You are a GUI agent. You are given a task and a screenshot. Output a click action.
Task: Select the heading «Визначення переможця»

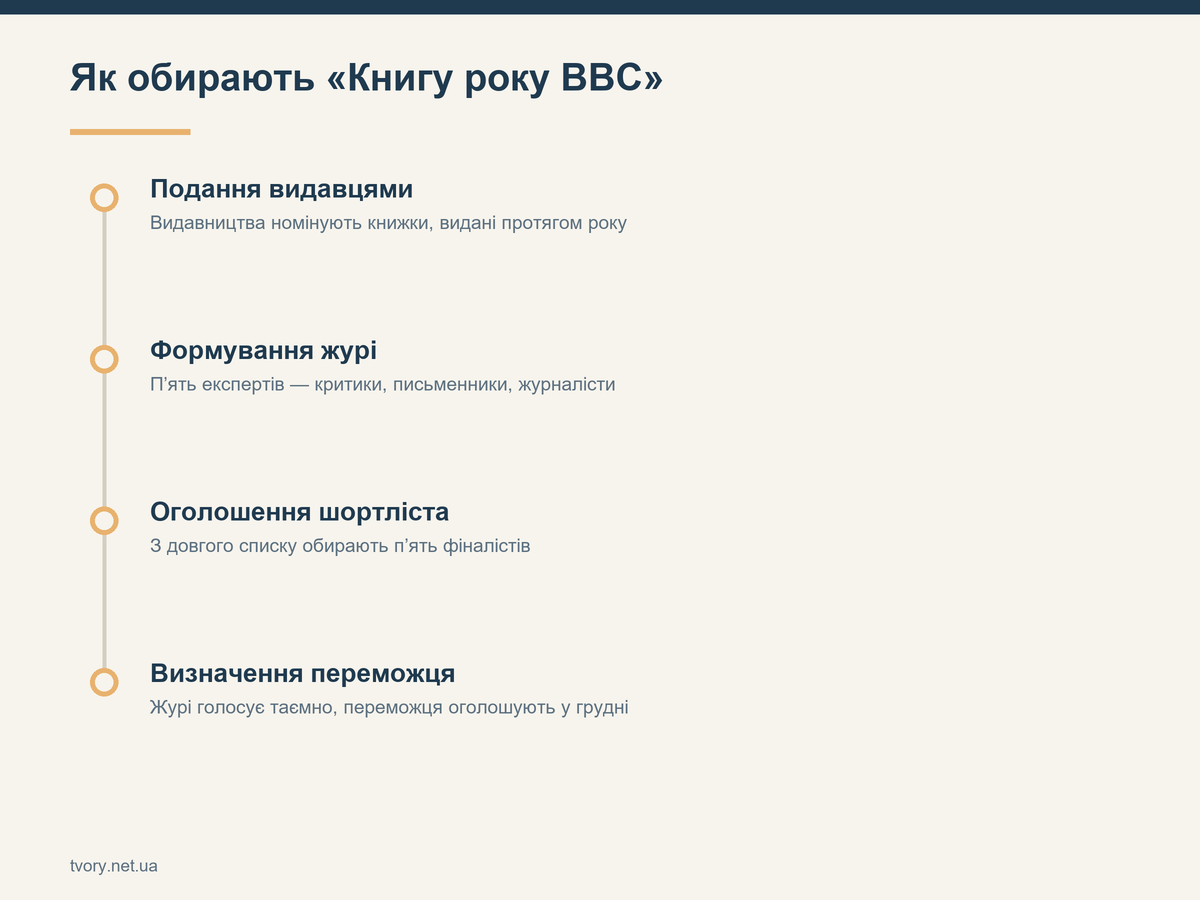[302, 673]
